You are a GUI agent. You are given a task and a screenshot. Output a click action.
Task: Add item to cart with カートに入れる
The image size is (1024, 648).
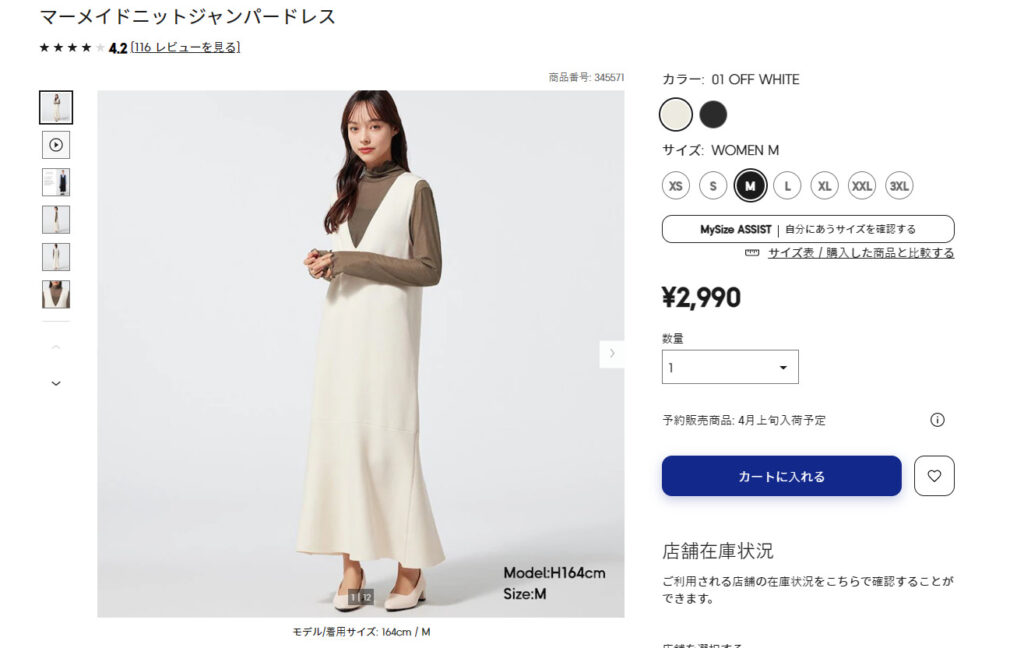click(781, 476)
